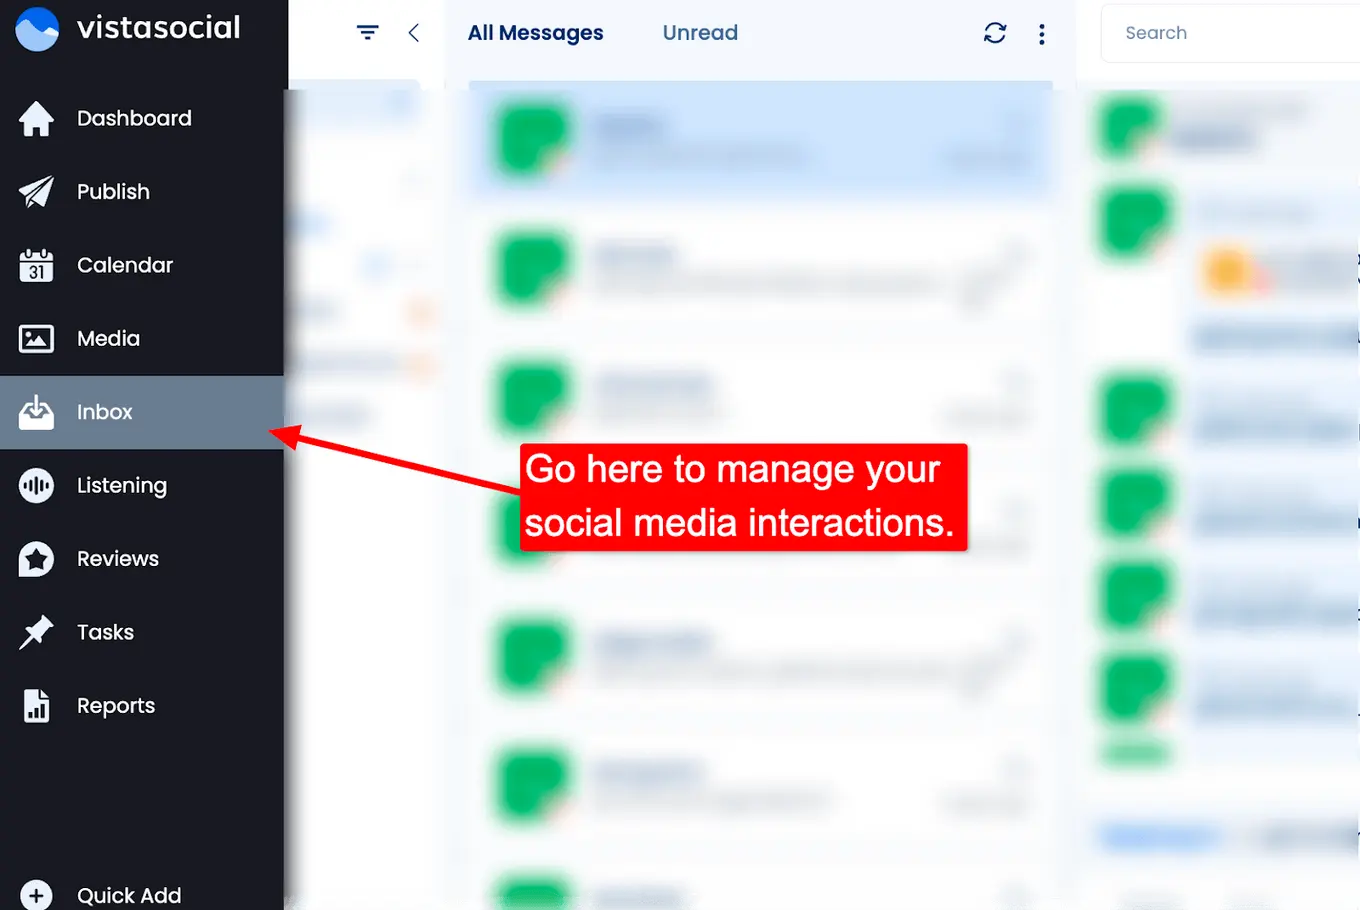Image resolution: width=1360 pixels, height=910 pixels.
Task: Open the three-dot overflow menu
Action: 1041,32
